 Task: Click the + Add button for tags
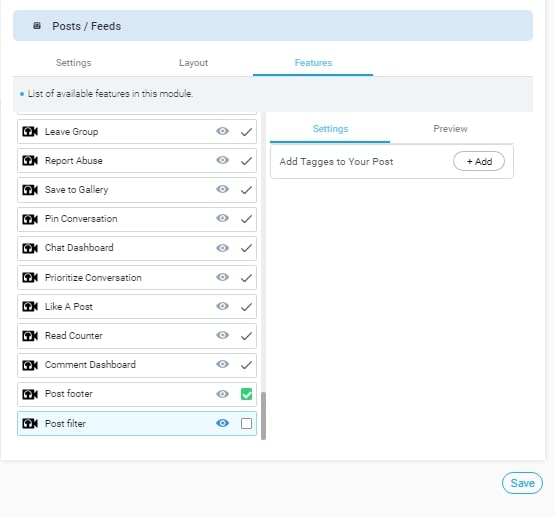point(479,161)
